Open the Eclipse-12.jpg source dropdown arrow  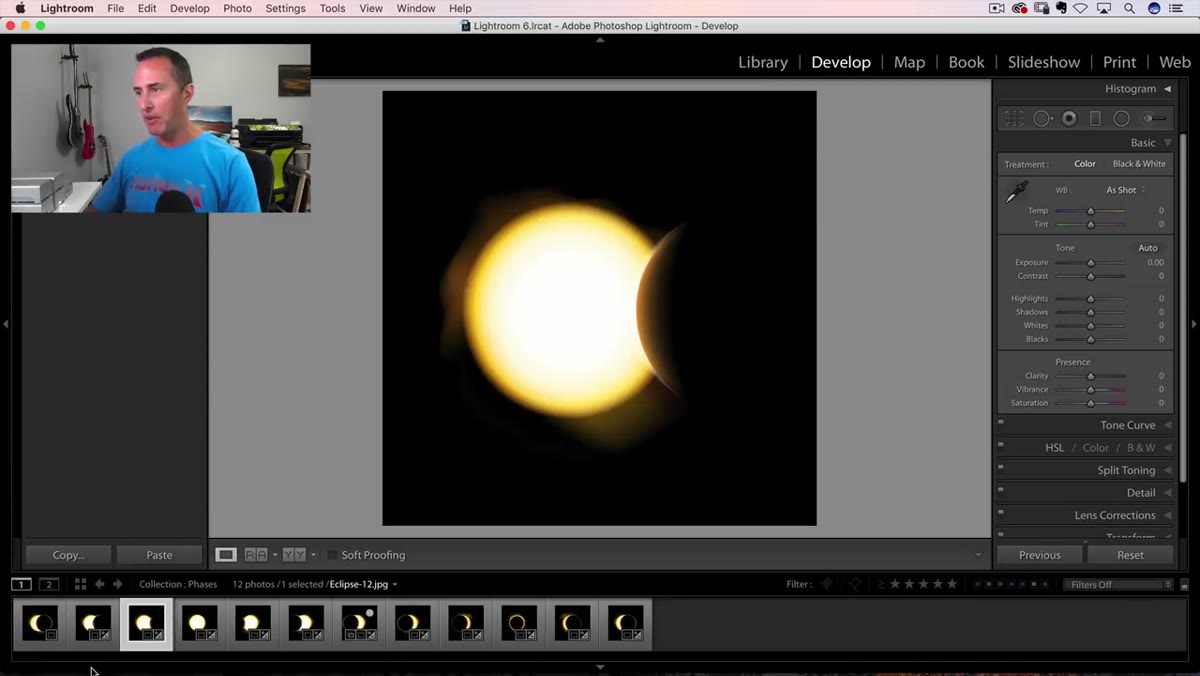tap(395, 585)
